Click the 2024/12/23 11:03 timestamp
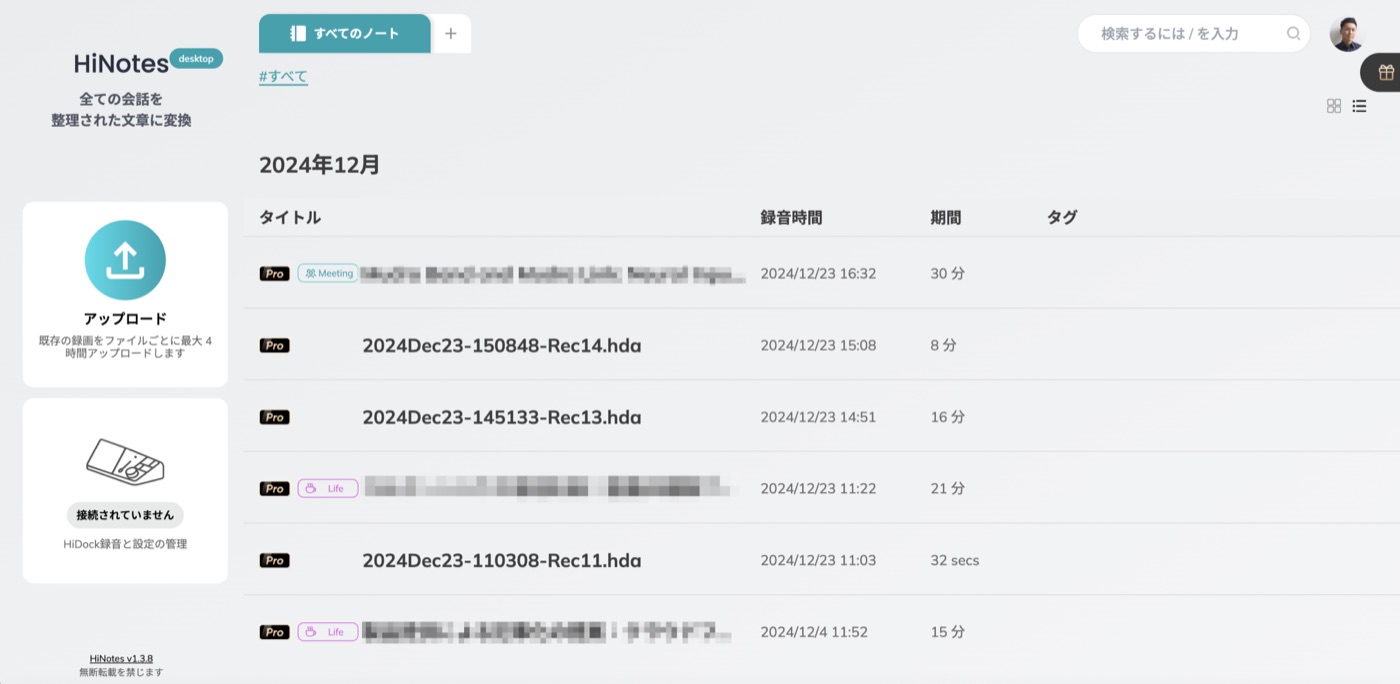Image resolution: width=1400 pixels, height=684 pixels. click(818, 560)
